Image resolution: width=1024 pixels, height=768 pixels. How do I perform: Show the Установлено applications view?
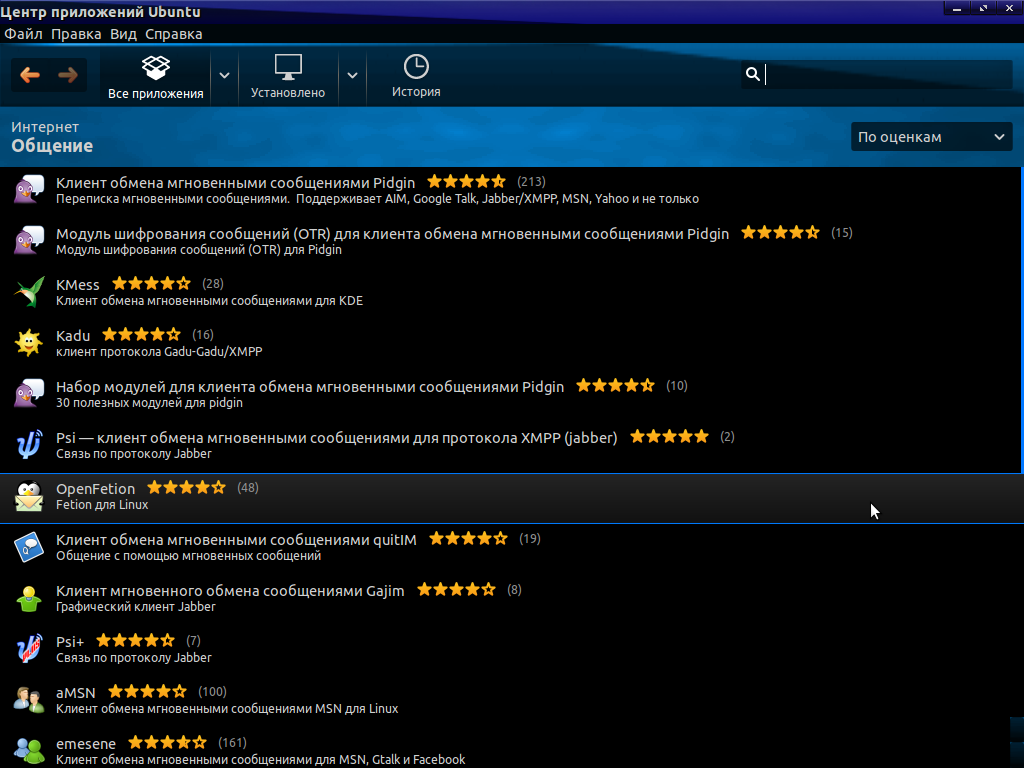click(288, 77)
